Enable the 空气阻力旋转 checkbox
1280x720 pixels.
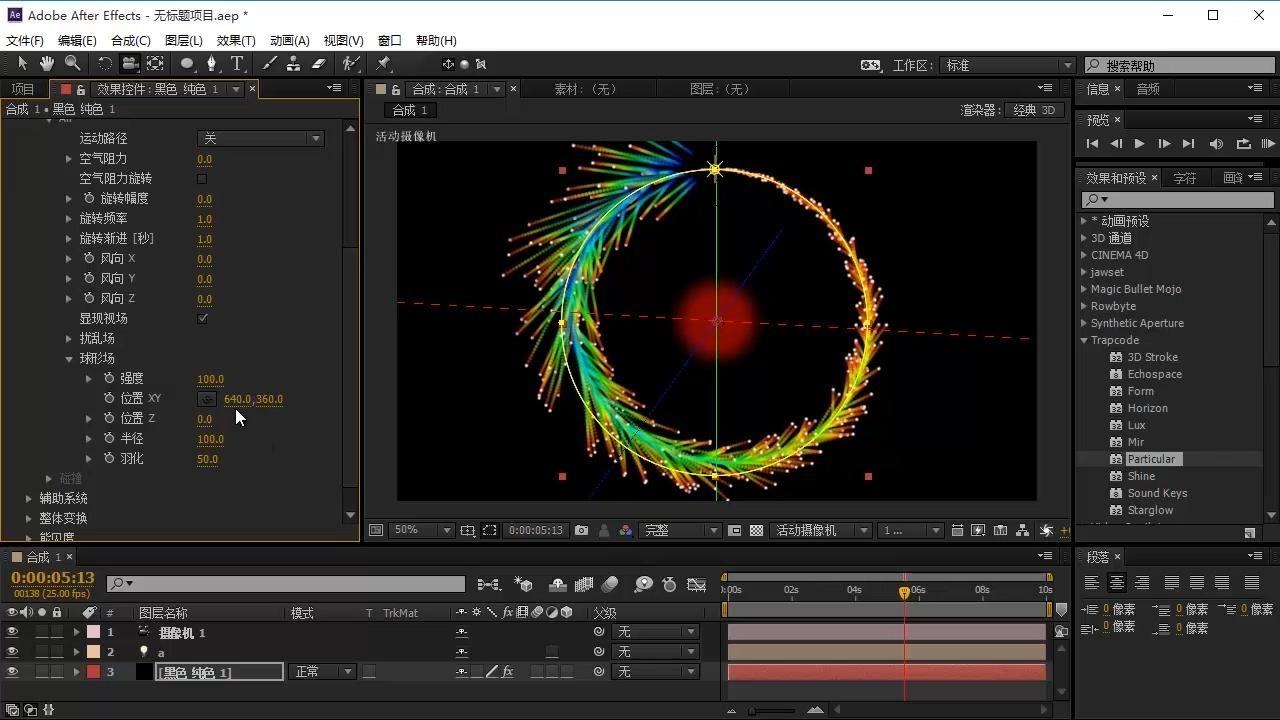202,179
